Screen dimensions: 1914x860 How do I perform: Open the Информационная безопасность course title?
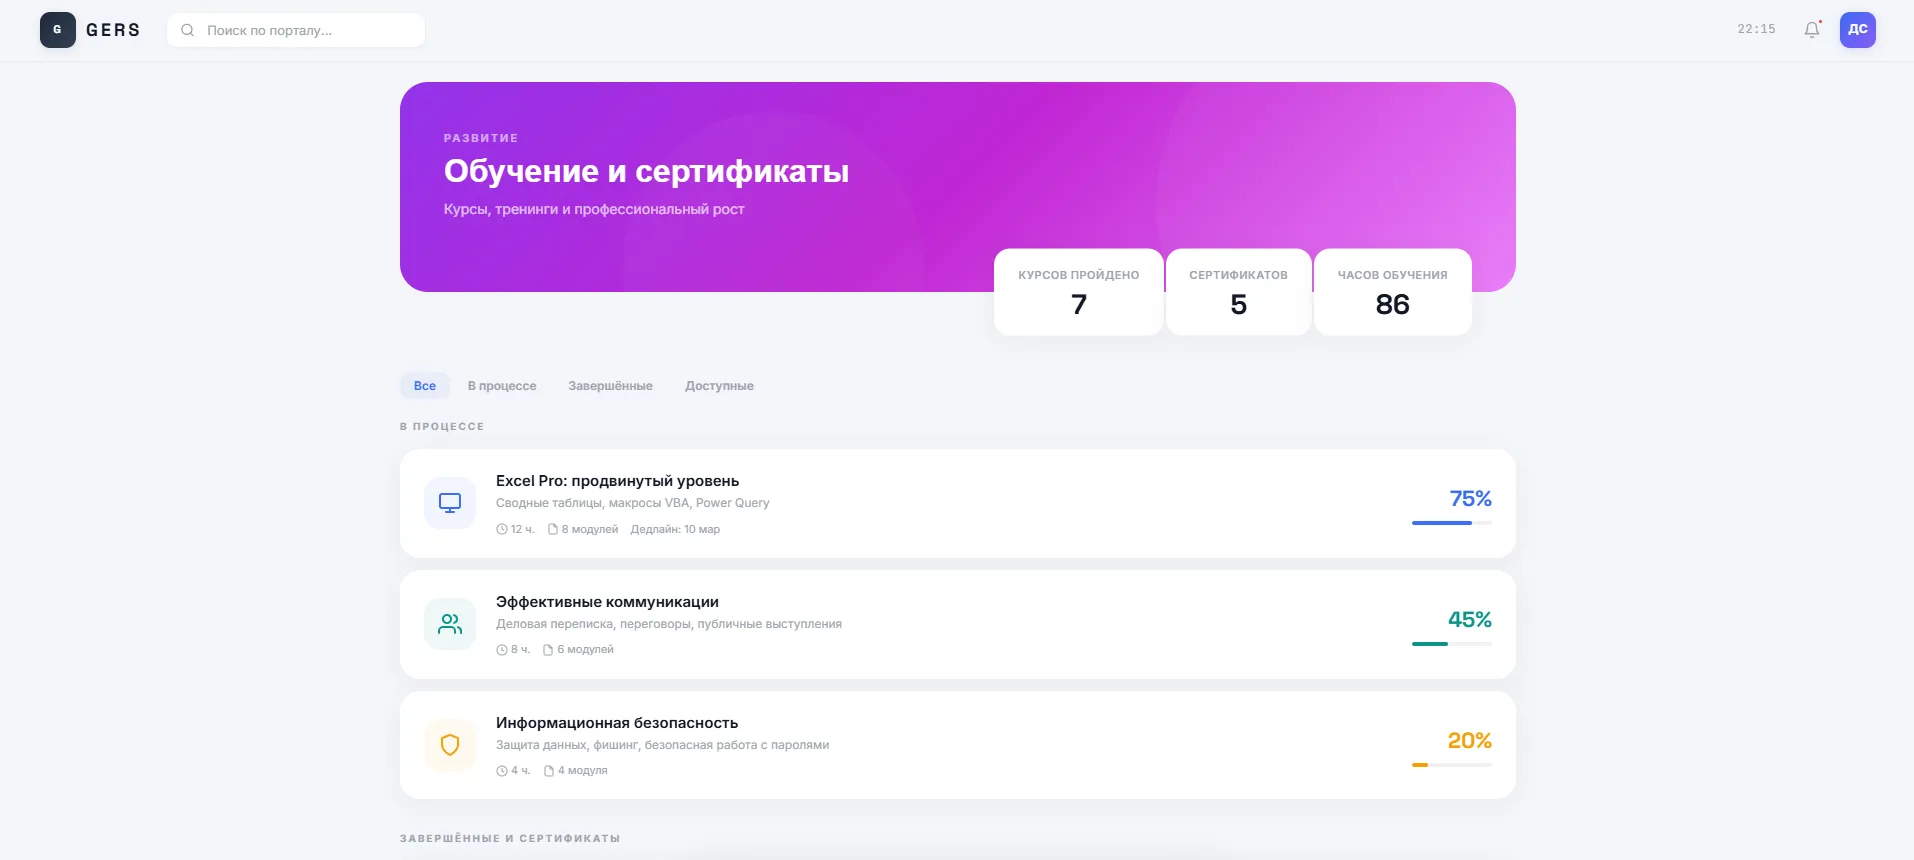[617, 723]
